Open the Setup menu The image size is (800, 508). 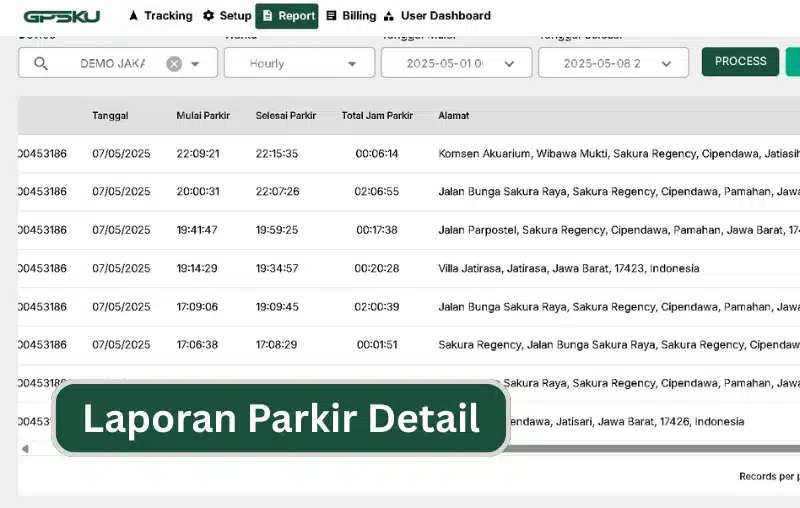[227, 16]
